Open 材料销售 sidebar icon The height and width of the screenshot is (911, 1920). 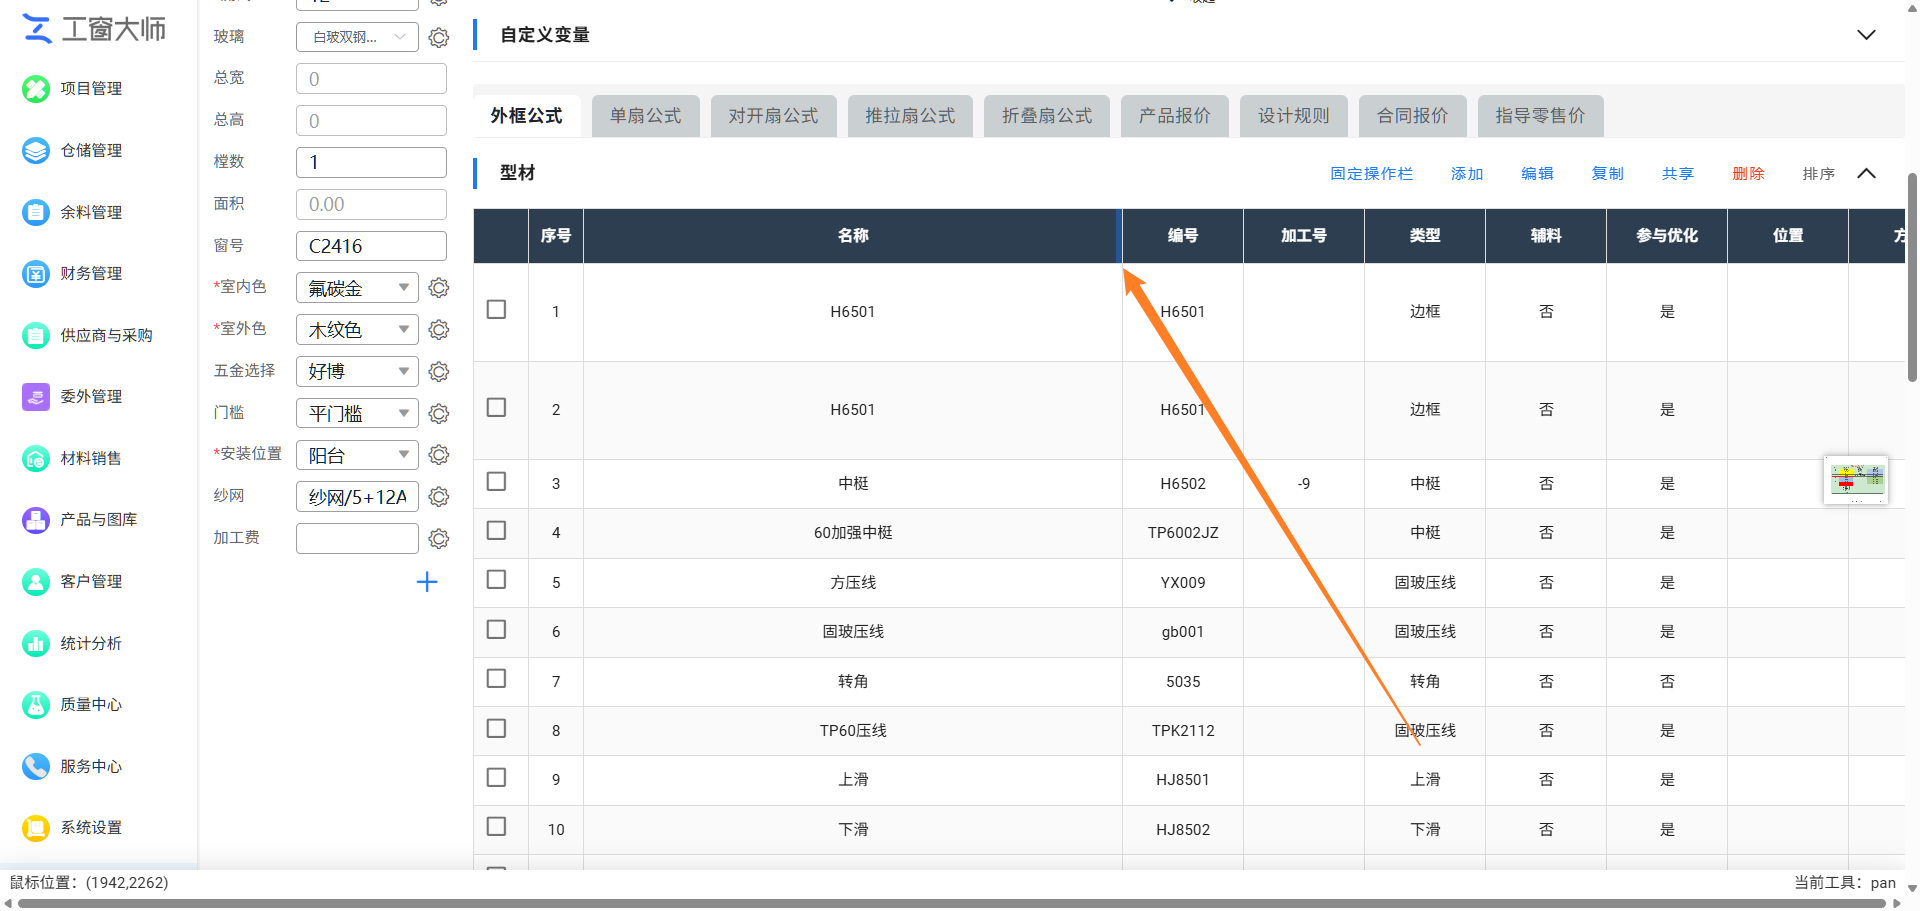click(x=36, y=459)
